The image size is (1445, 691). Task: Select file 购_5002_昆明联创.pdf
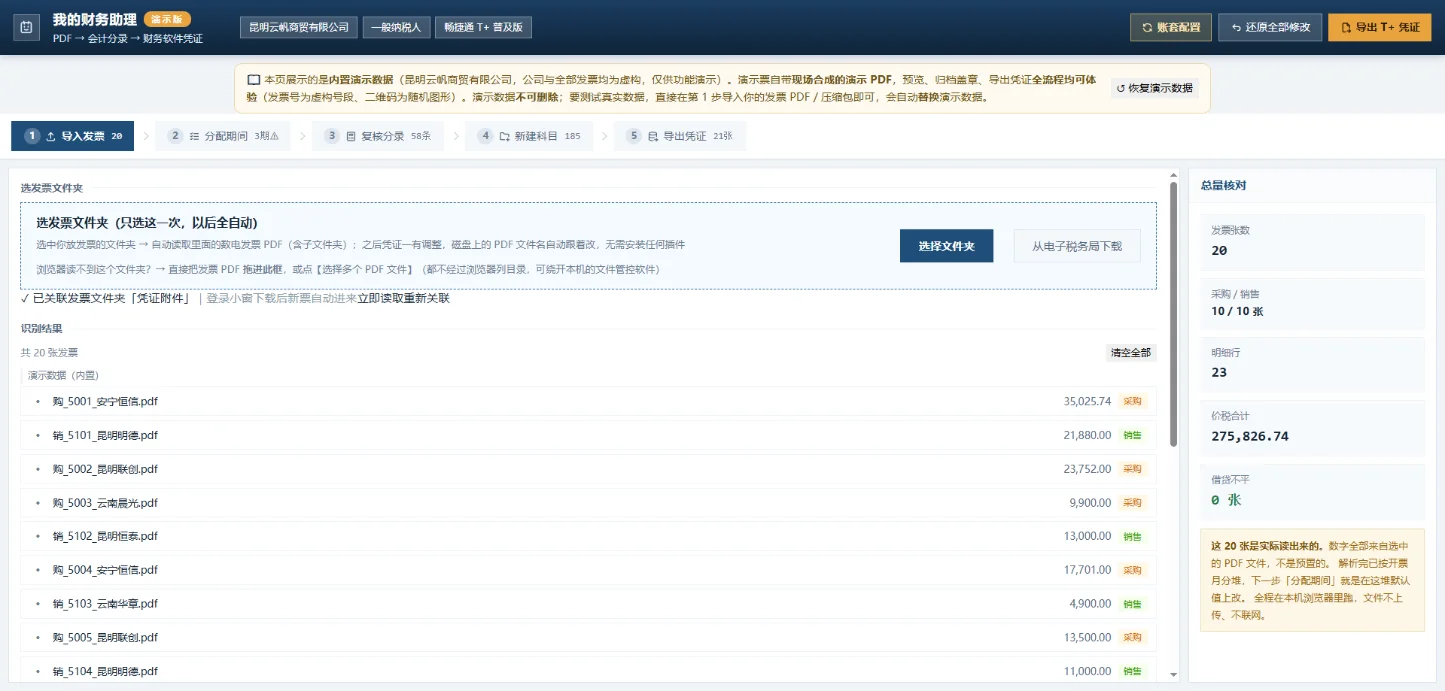(105, 469)
